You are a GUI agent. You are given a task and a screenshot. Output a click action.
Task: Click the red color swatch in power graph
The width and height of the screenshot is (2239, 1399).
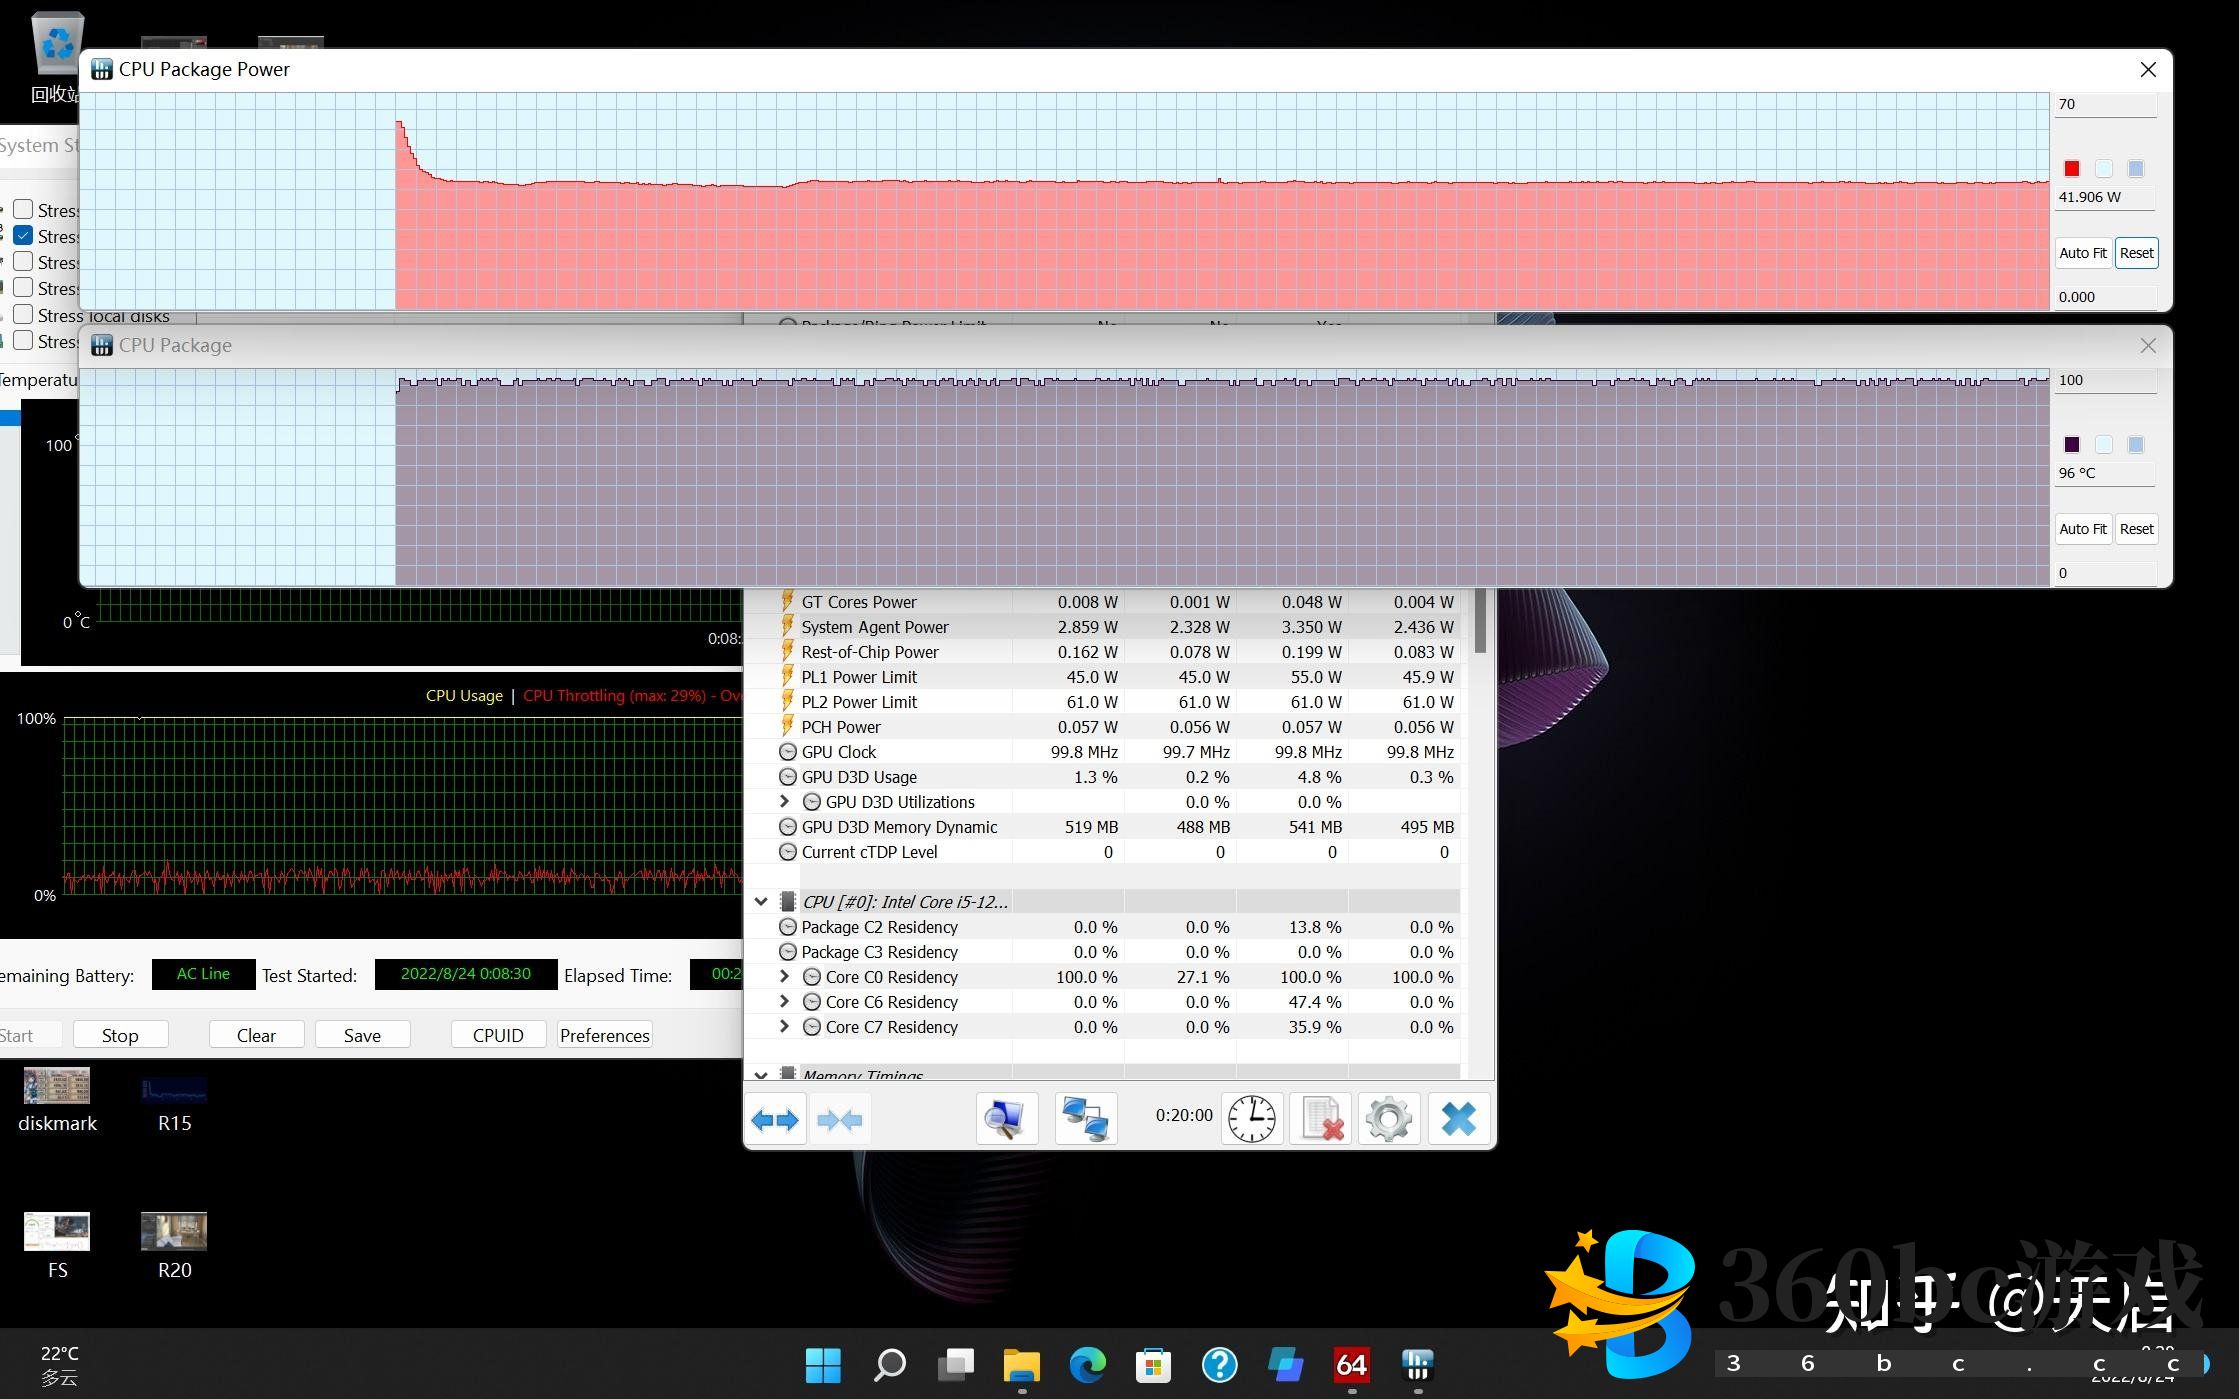click(x=2071, y=168)
